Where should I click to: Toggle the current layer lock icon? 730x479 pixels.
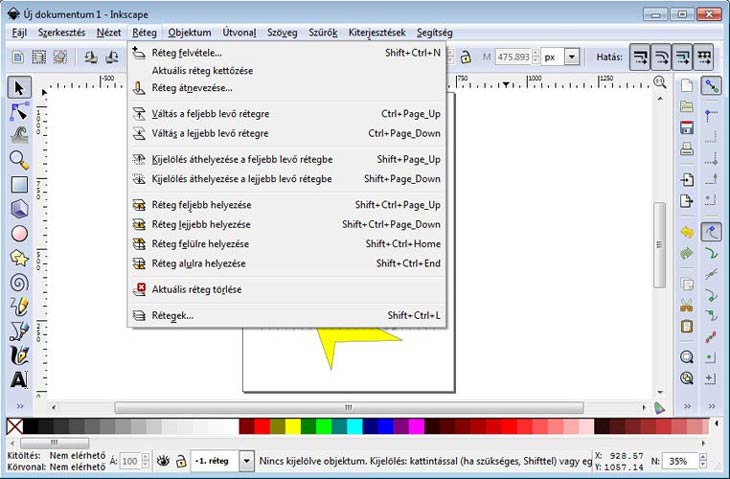click(180, 461)
